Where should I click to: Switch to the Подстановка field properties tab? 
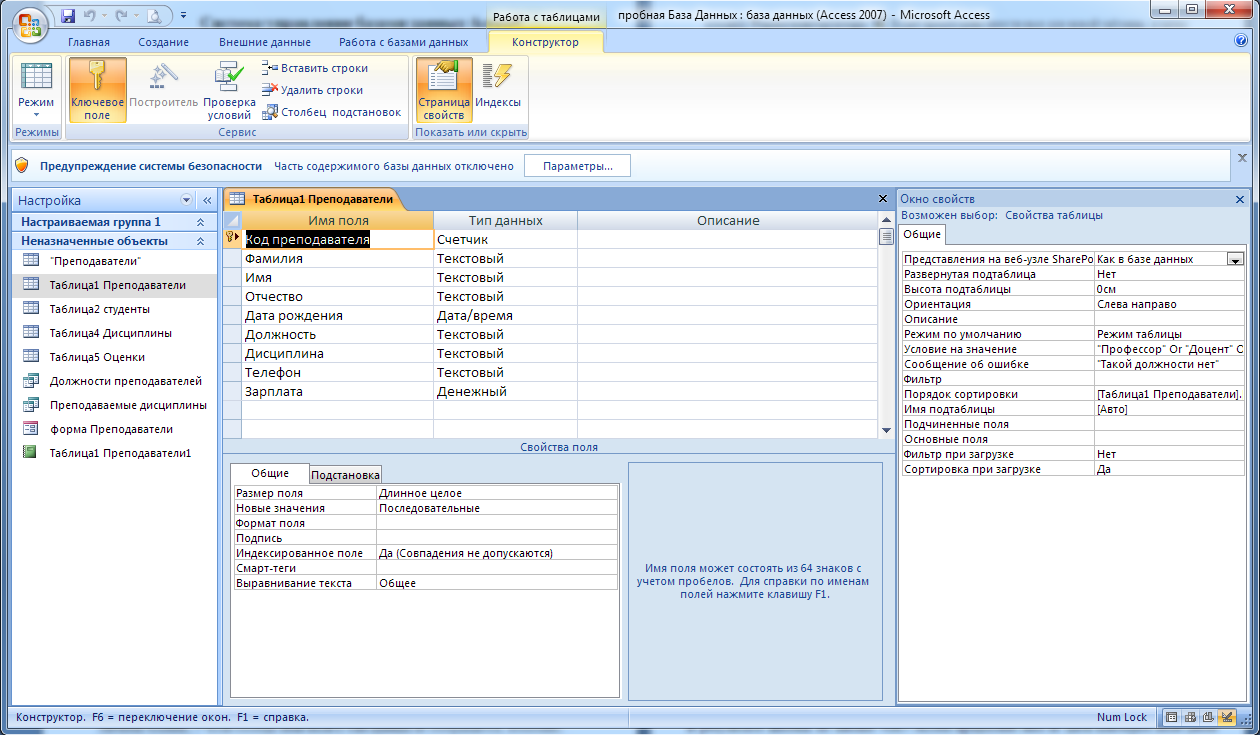coord(344,475)
